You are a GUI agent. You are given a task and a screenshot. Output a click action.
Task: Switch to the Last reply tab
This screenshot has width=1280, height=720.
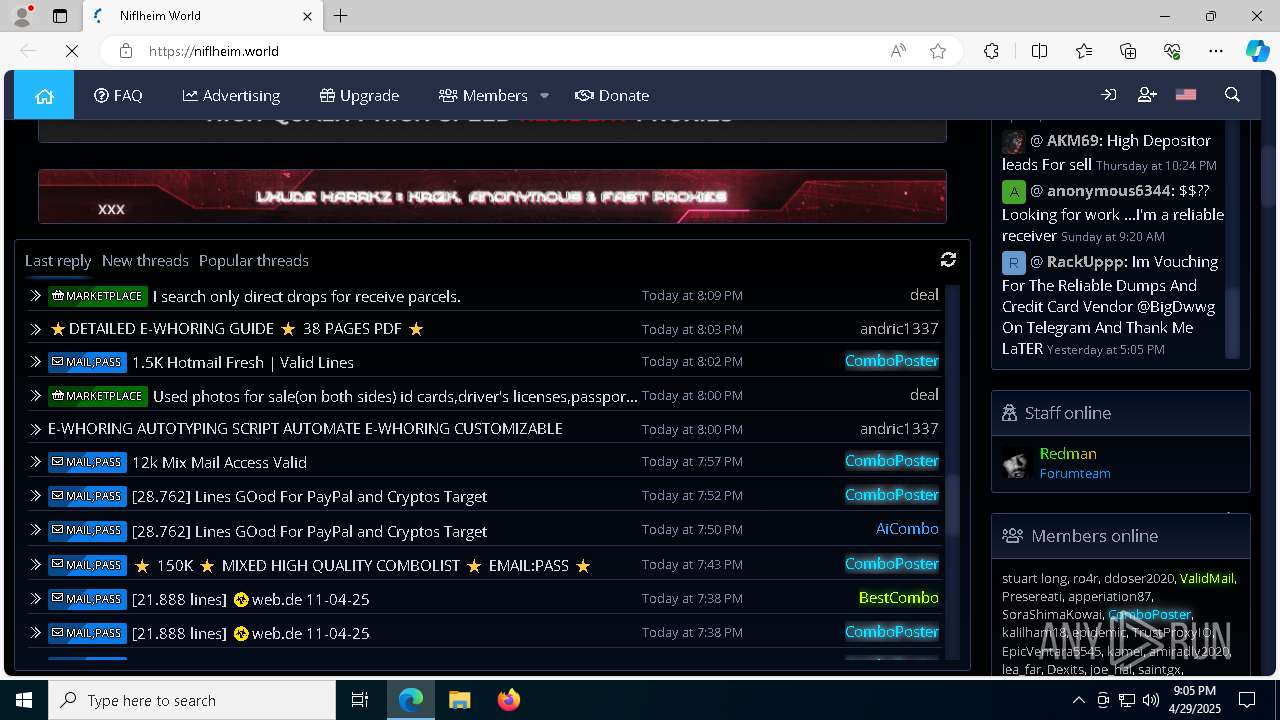[x=58, y=260]
